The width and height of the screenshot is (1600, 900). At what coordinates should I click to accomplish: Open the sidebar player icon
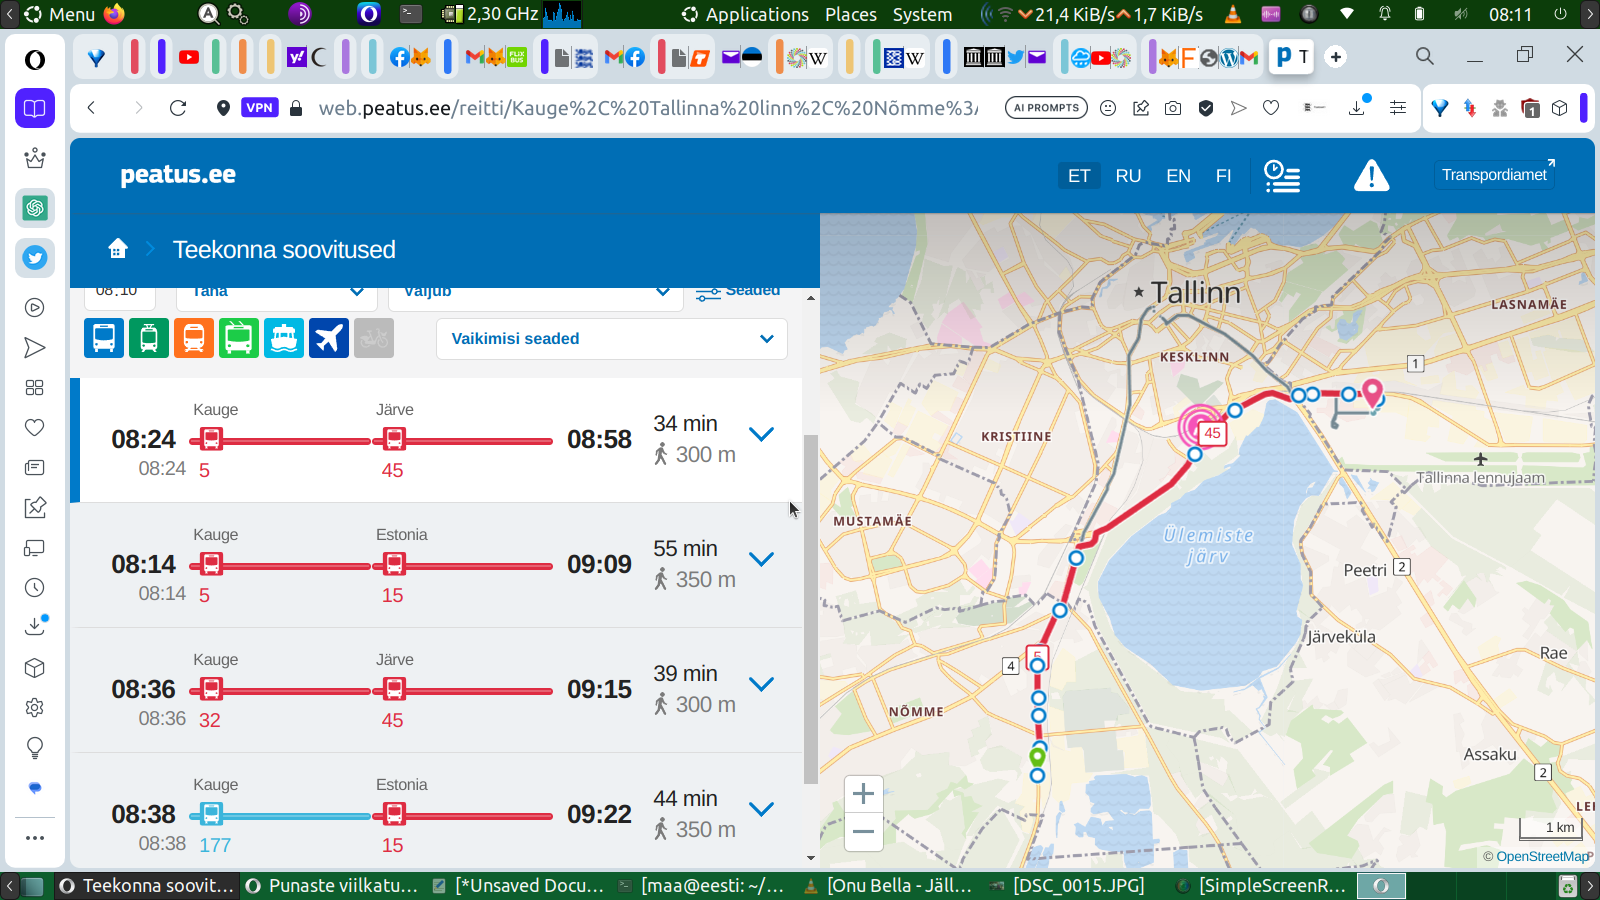tap(35, 308)
